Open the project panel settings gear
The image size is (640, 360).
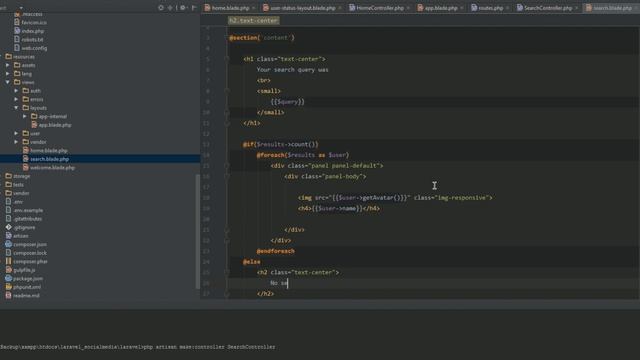pyautogui.click(x=183, y=7)
